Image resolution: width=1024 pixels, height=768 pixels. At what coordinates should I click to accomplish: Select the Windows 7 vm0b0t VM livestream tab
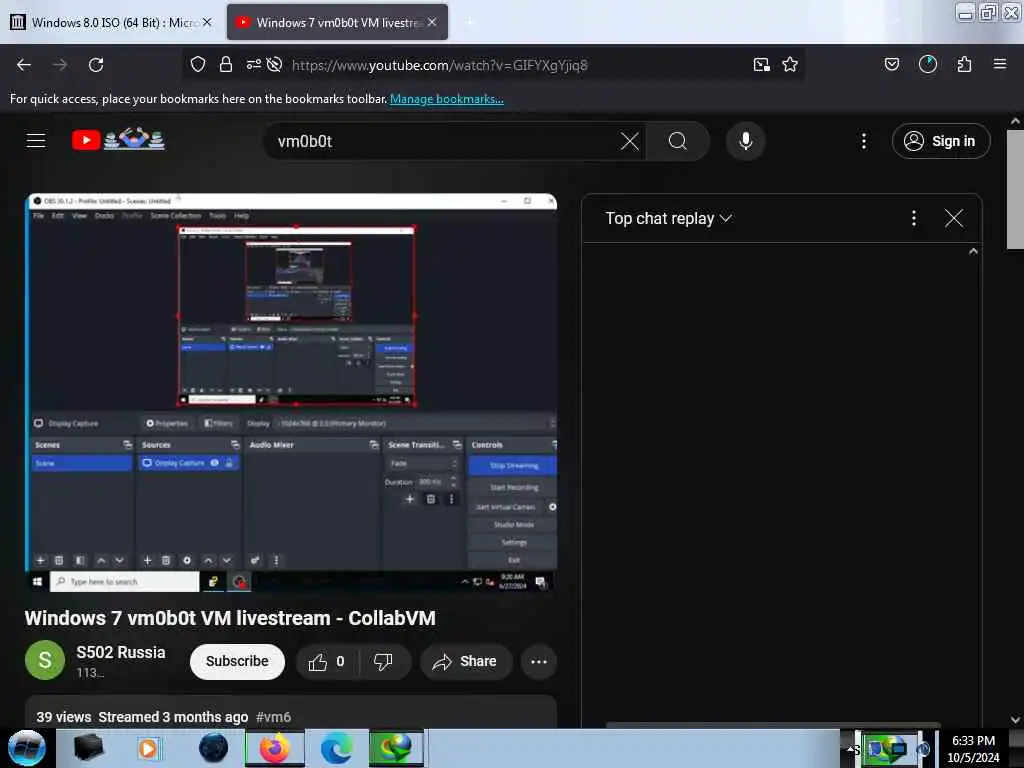coord(338,22)
